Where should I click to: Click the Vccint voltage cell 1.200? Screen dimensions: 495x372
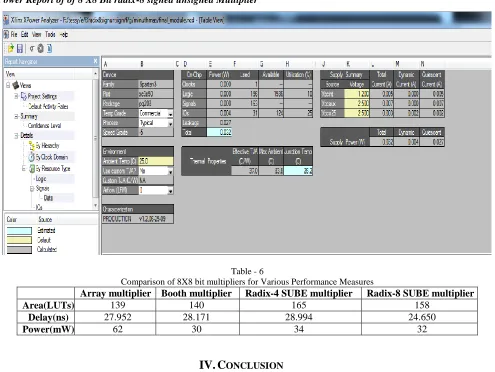point(357,94)
